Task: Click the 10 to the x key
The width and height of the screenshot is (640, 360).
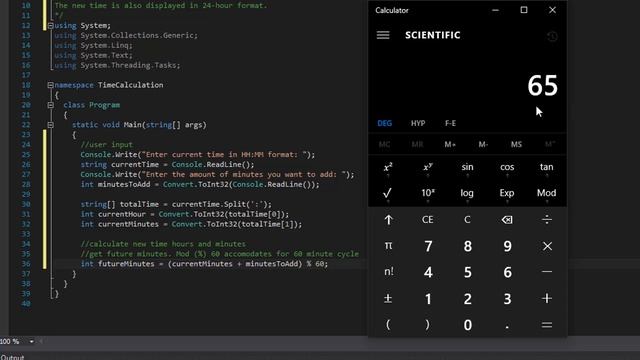Action: coord(428,193)
